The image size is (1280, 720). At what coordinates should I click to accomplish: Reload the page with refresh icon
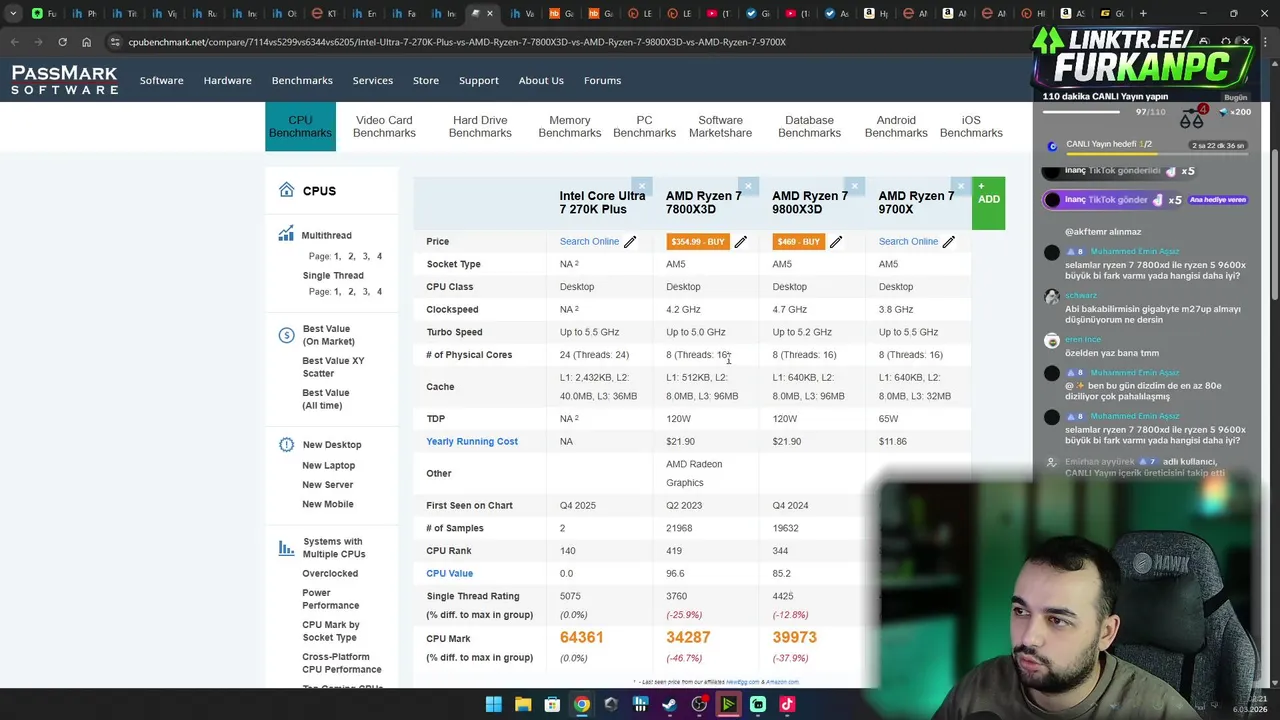click(62, 42)
